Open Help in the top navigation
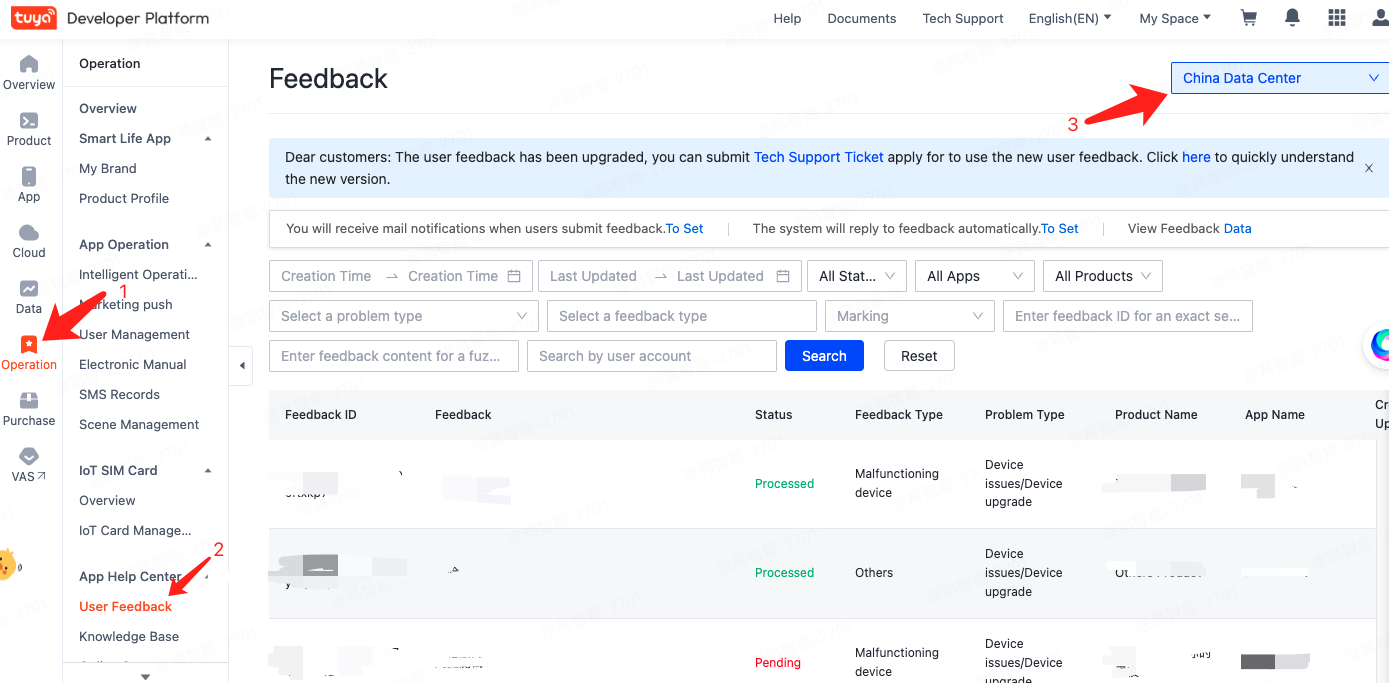This screenshot has width=1389, height=683. tap(787, 18)
